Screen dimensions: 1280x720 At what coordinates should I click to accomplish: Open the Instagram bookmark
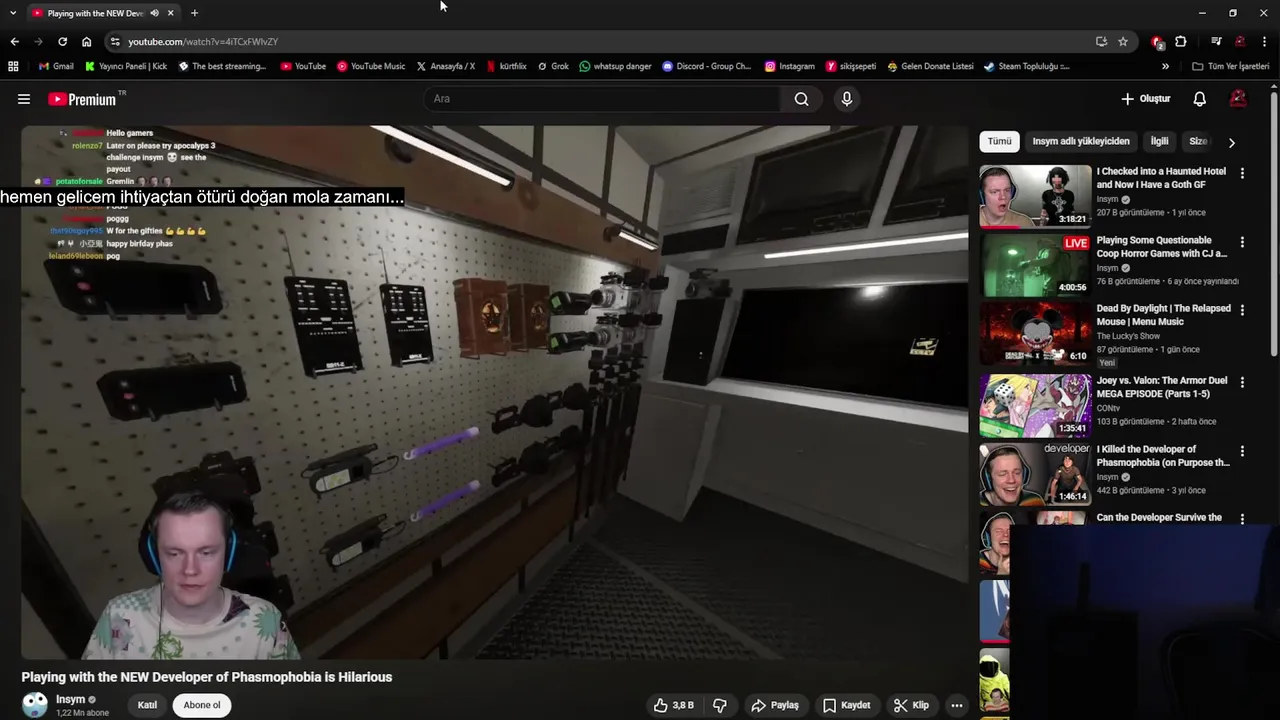coord(790,66)
